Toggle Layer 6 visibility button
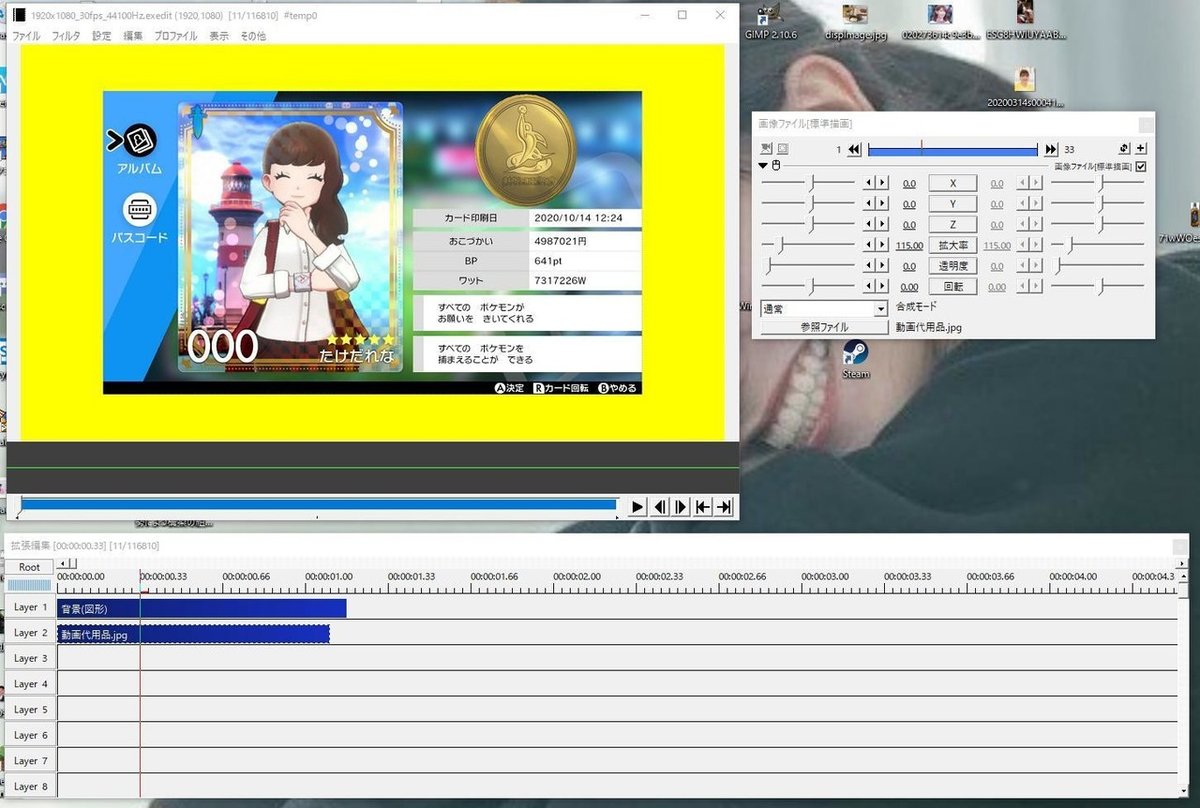Image resolution: width=1200 pixels, height=808 pixels. [x=30, y=735]
